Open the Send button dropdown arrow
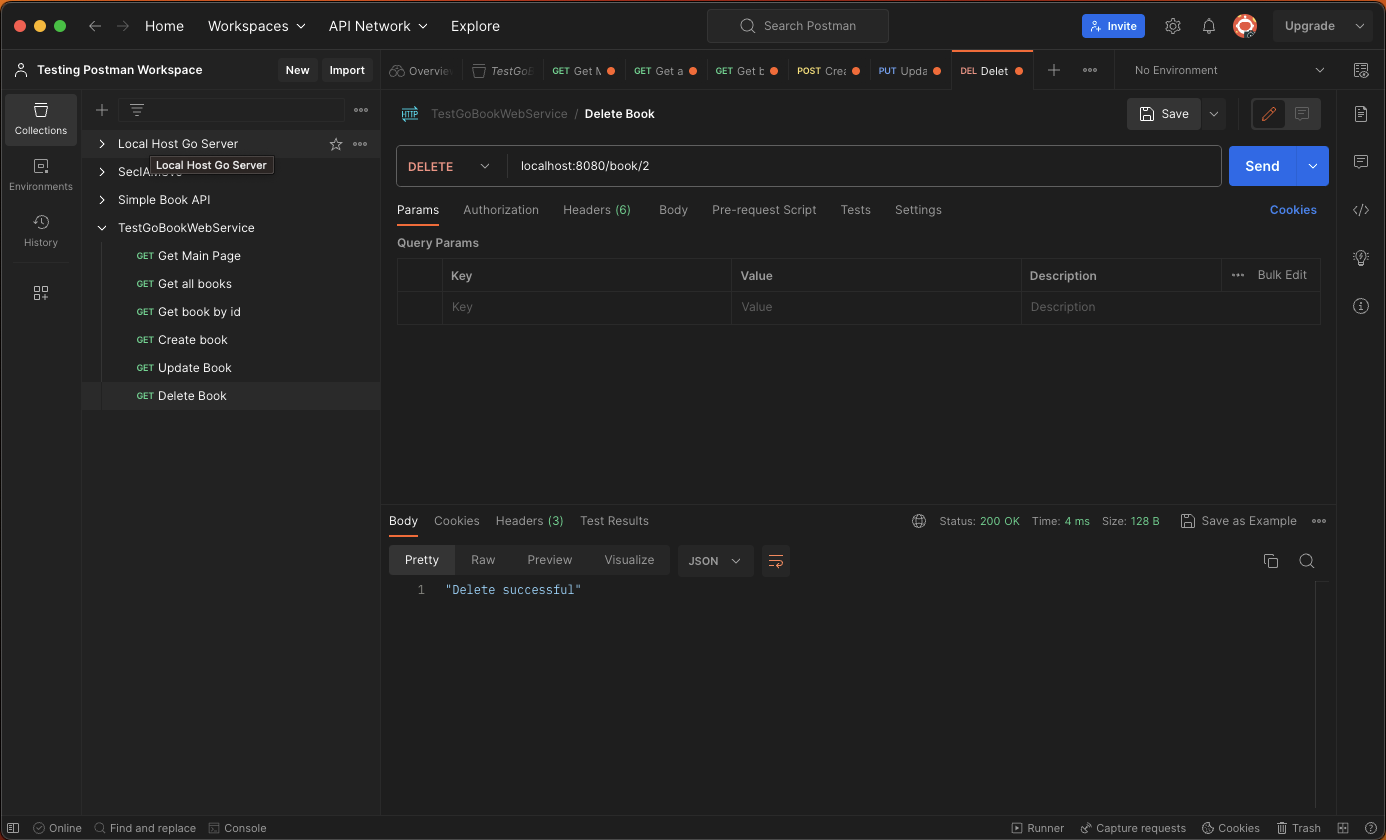The width and height of the screenshot is (1386, 840). (1312, 166)
